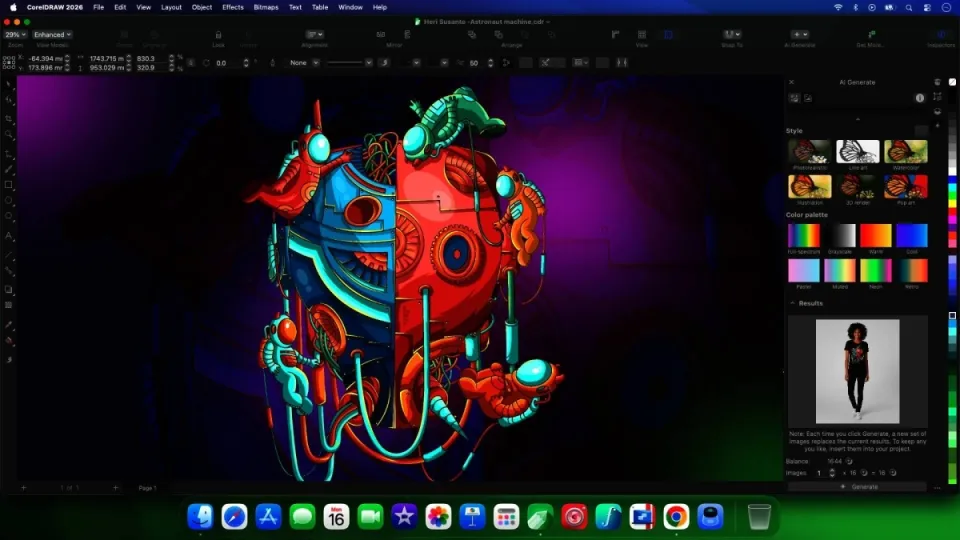Open the Snap To dropdown
The height and width of the screenshot is (540, 960).
click(732, 35)
